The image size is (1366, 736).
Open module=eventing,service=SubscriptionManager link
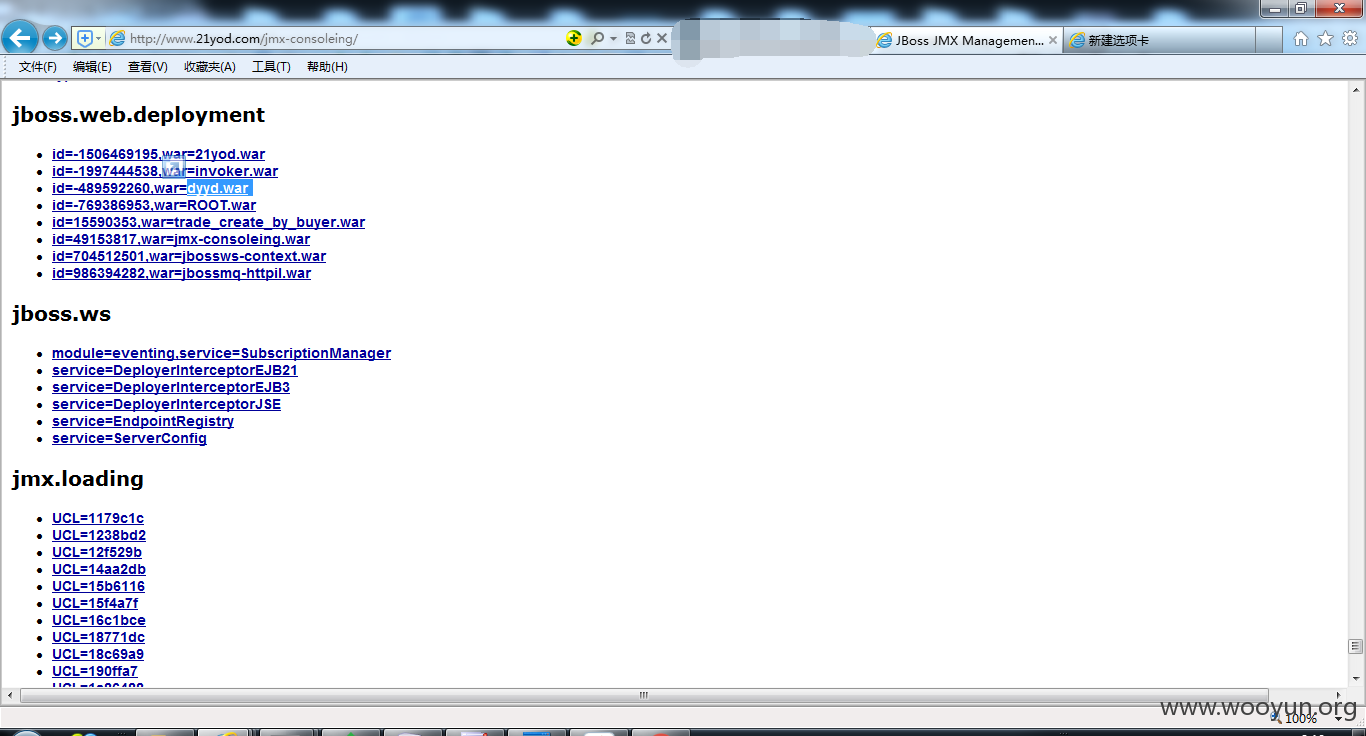[x=221, y=353]
